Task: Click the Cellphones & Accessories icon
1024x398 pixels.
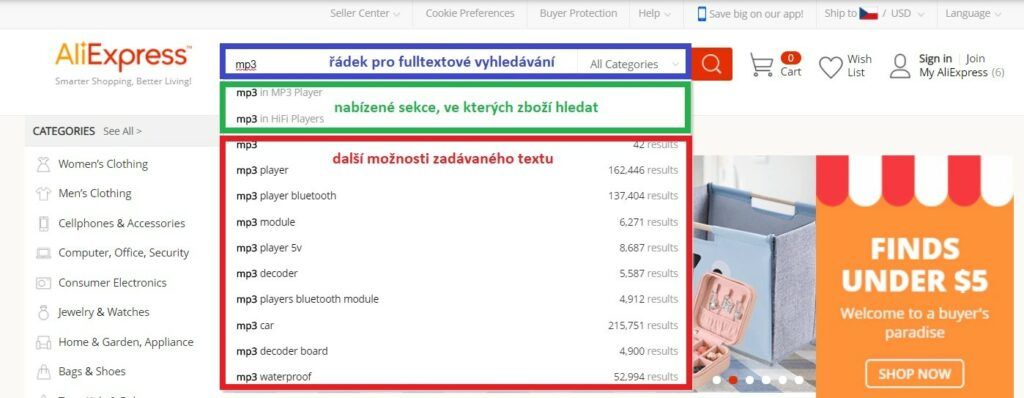Action: (x=44, y=224)
